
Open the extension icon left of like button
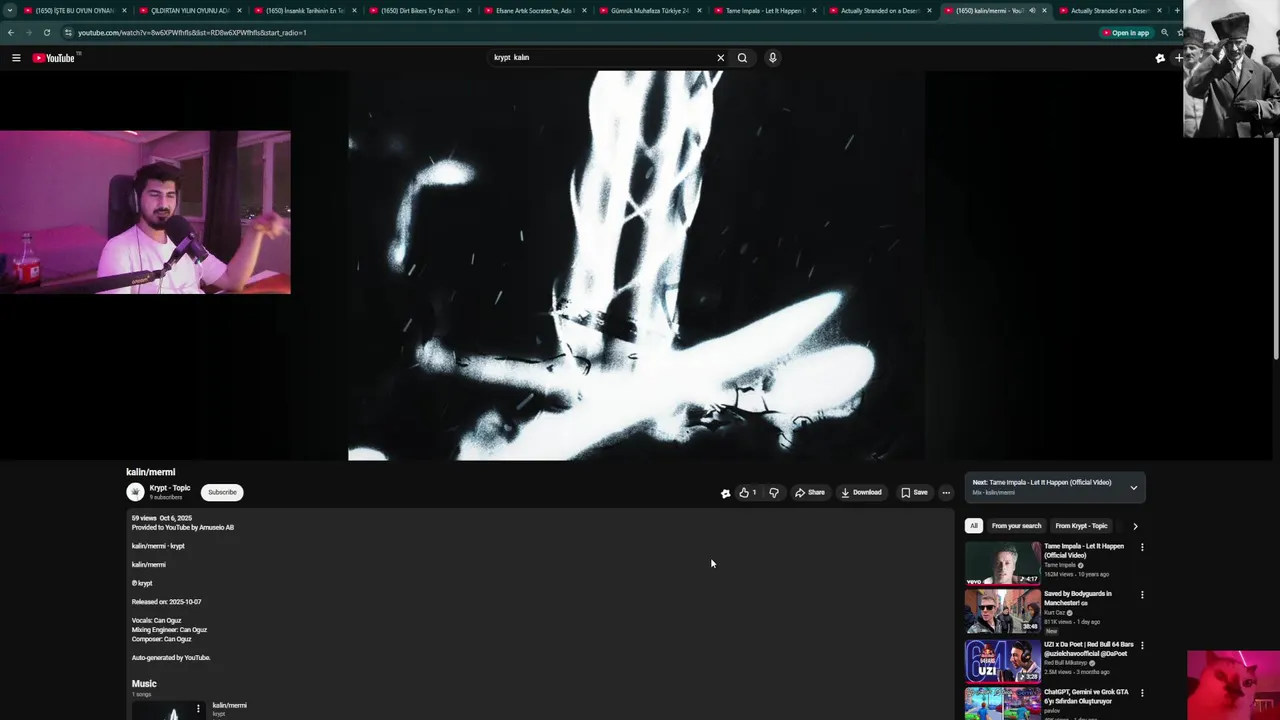click(725, 493)
